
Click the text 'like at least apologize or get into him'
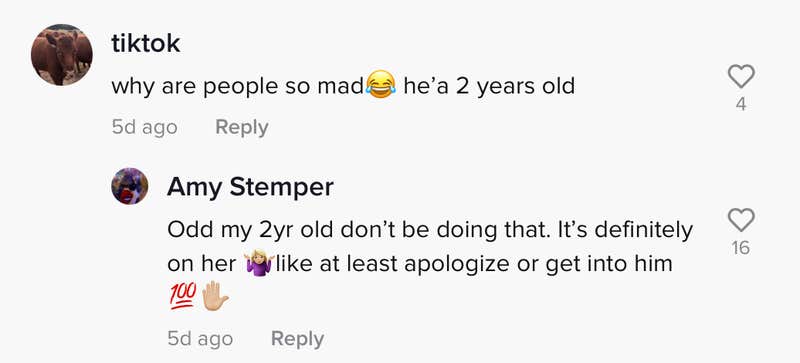pos(474,265)
